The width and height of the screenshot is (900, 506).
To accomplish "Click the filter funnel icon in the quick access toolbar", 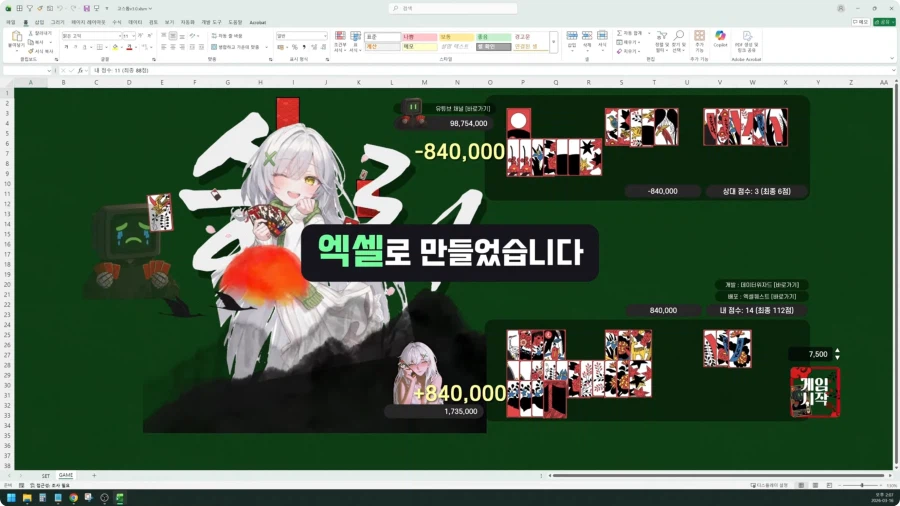I will (29, 9).
